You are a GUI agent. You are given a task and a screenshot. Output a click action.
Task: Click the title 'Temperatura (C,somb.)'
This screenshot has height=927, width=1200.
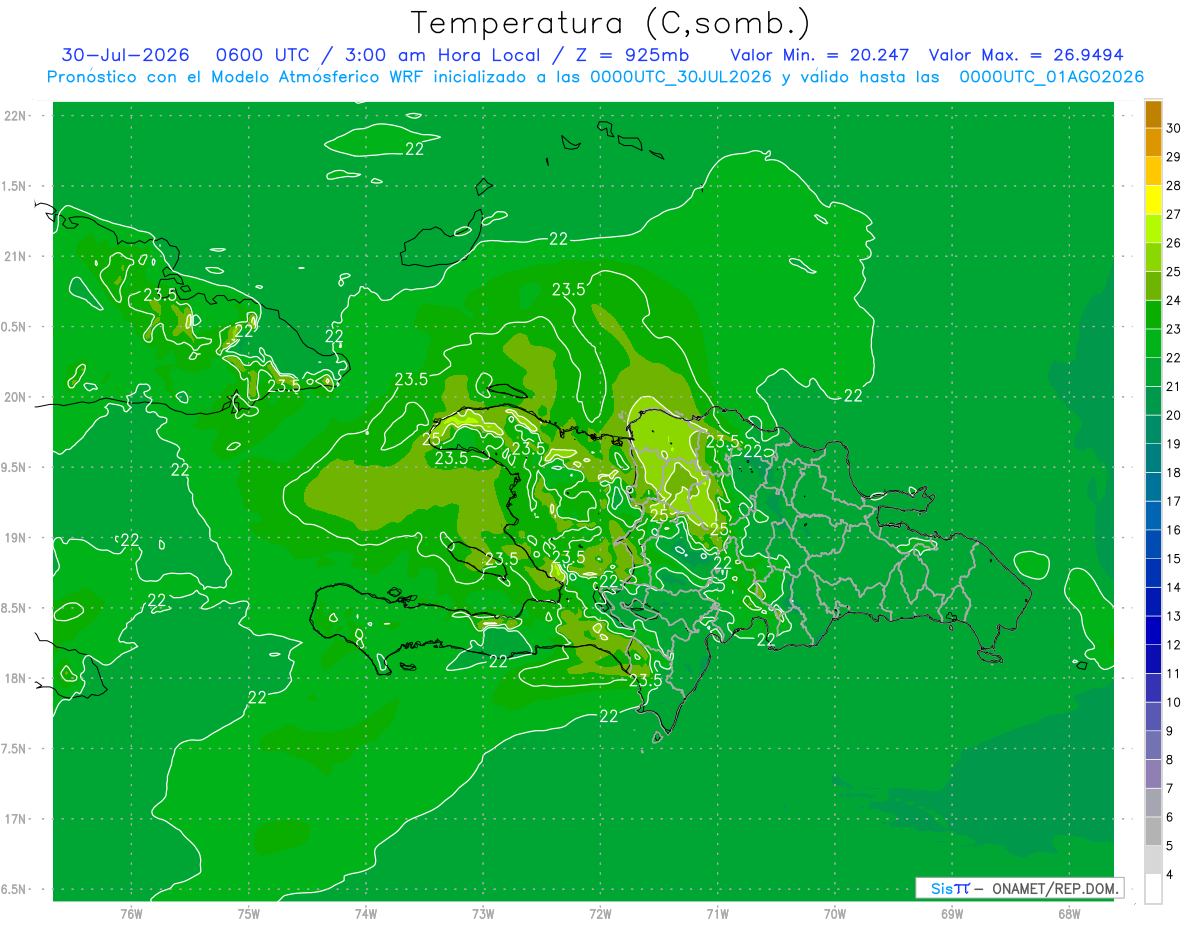click(611, 23)
